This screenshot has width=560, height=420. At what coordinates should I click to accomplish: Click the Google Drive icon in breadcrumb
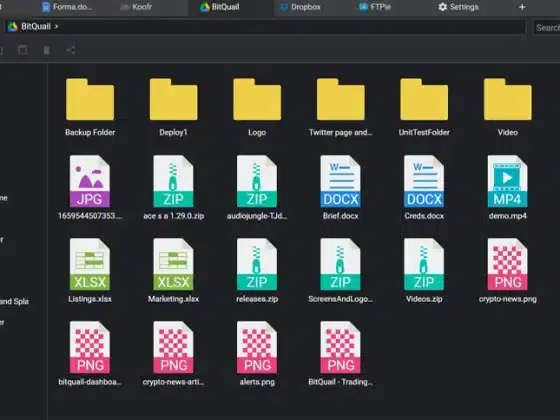13,27
